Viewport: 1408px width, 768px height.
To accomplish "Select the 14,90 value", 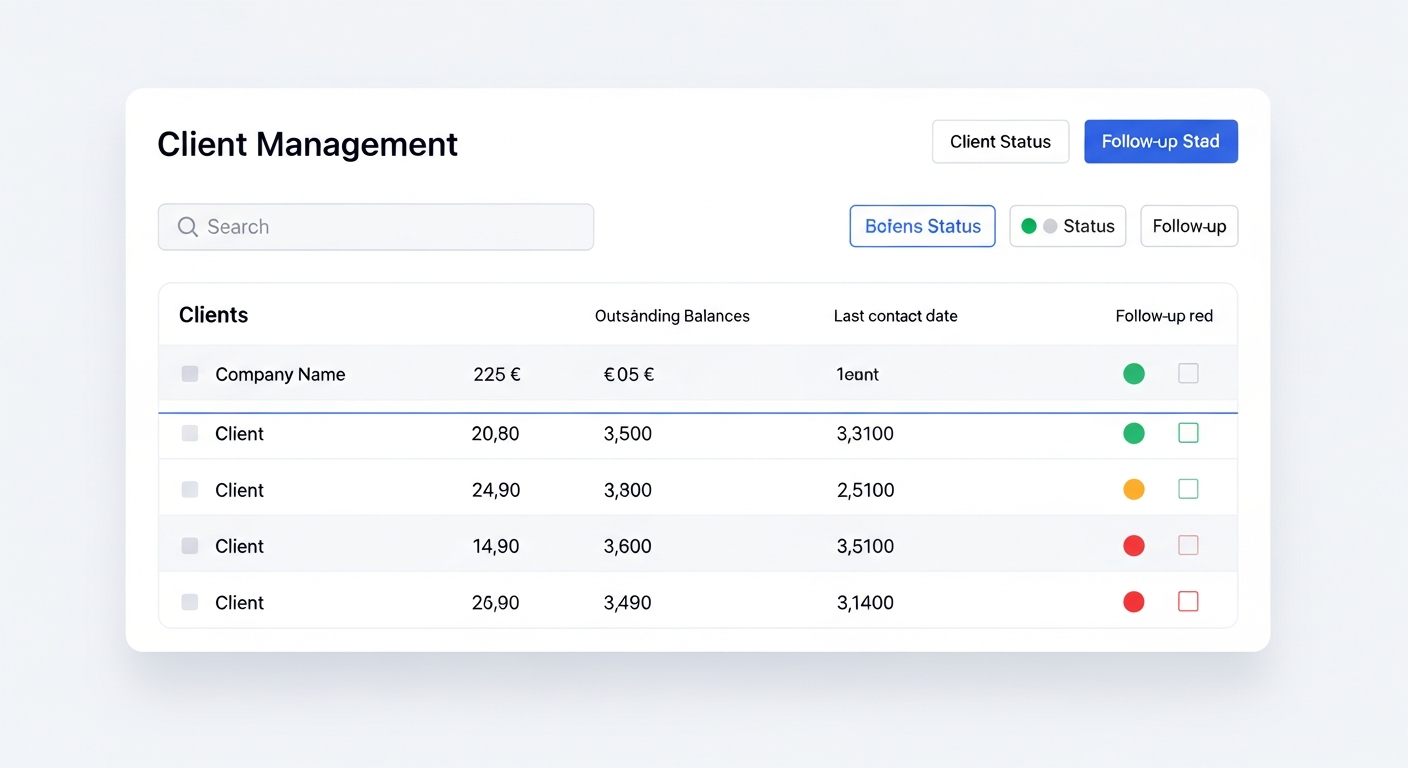I will tap(496, 546).
